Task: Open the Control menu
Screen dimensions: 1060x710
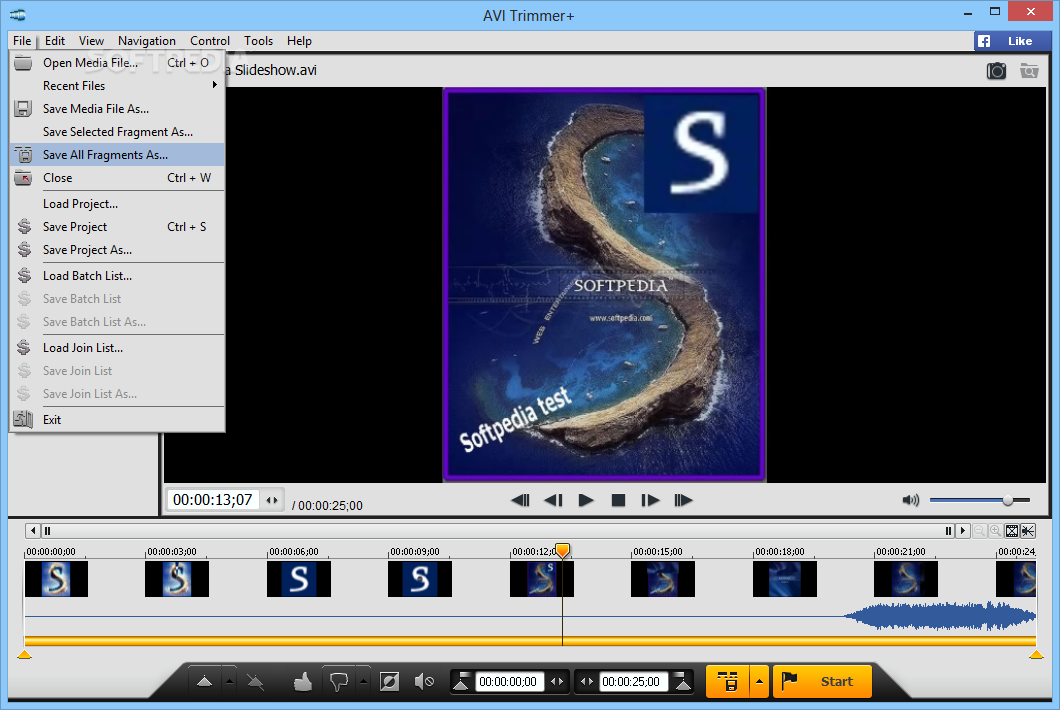Action: click(x=210, y=41)
